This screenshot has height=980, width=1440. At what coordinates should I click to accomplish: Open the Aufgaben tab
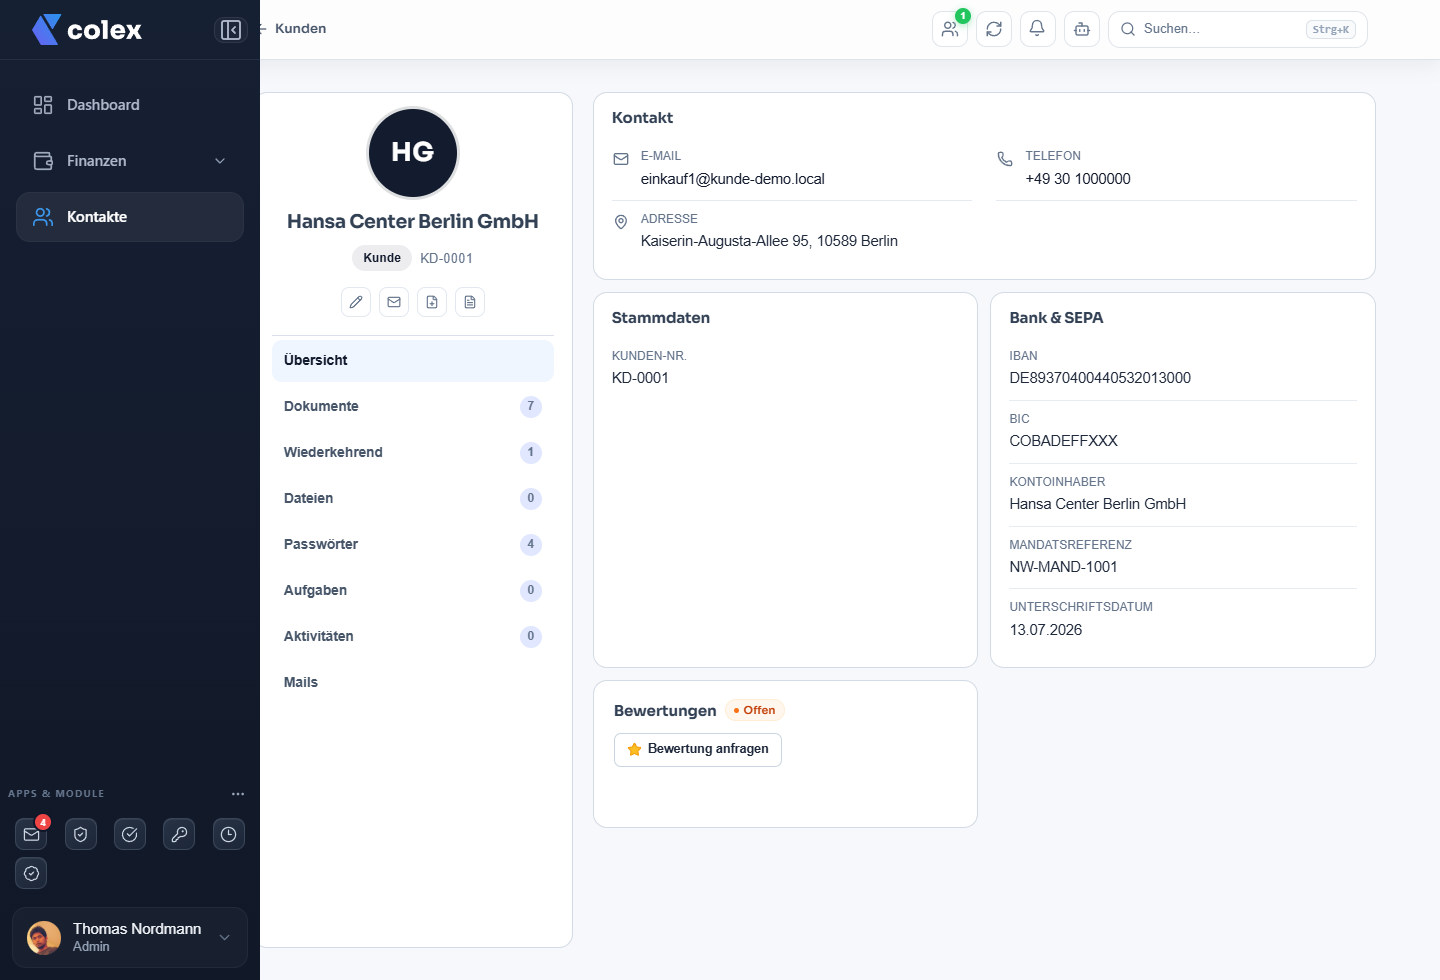tap(413, 590)
